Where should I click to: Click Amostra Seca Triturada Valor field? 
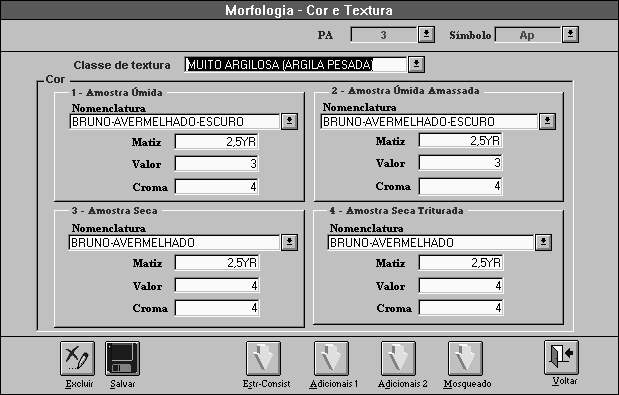pos(461,285)
